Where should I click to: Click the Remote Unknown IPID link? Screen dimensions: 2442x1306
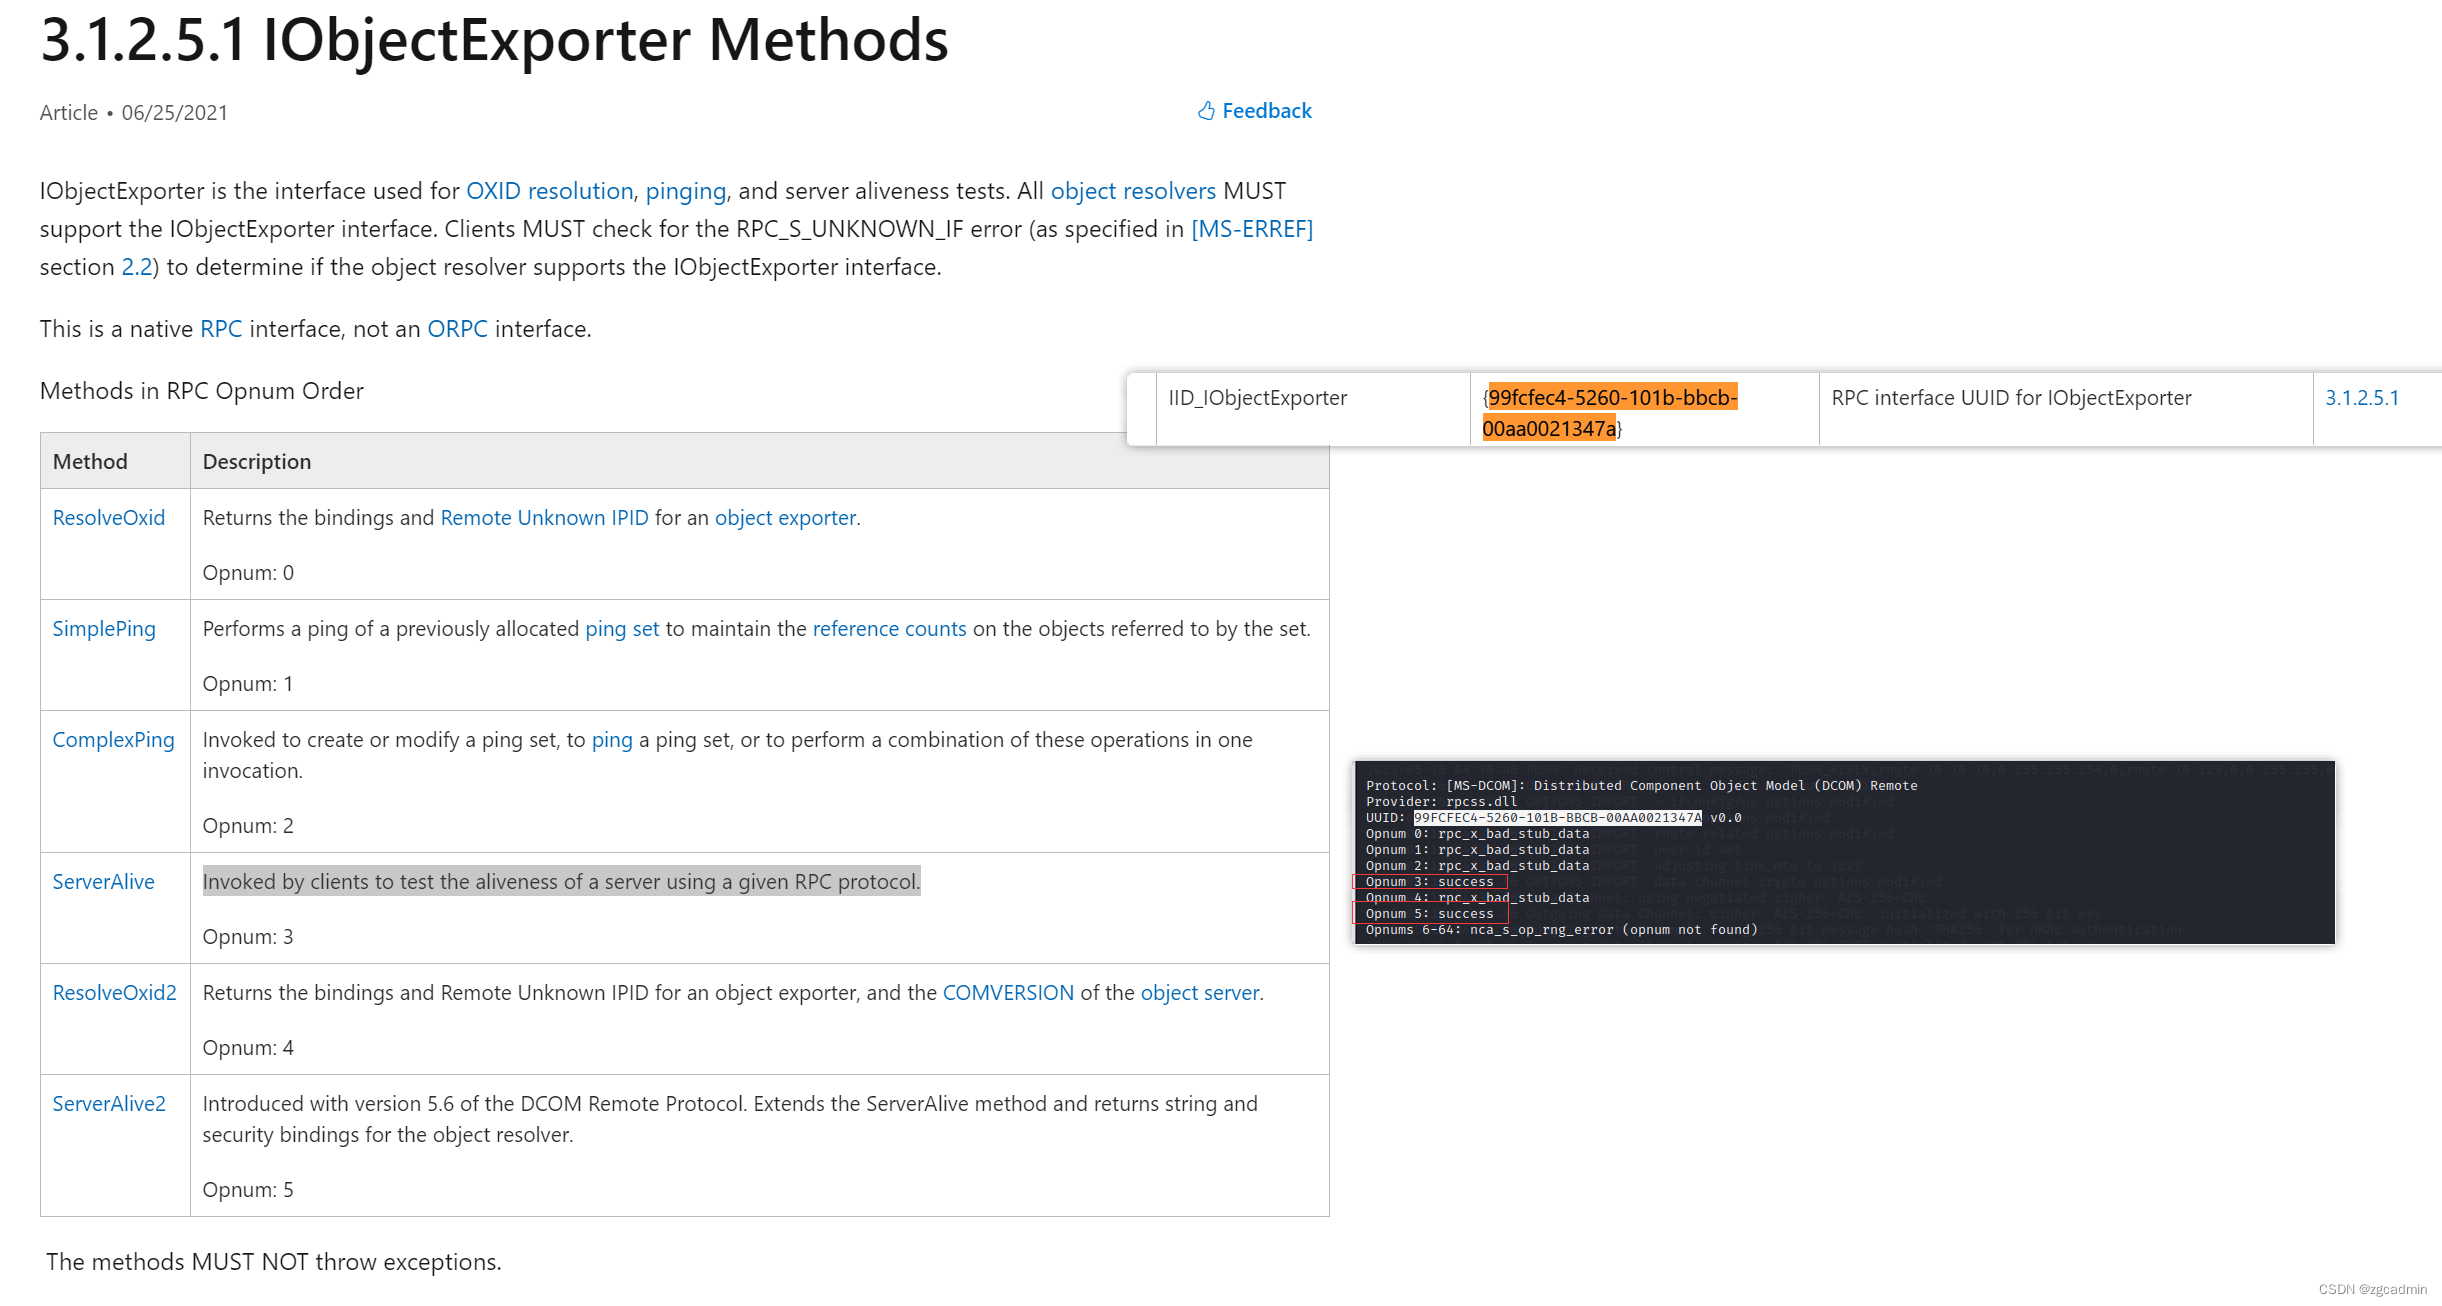pos(544,518)
